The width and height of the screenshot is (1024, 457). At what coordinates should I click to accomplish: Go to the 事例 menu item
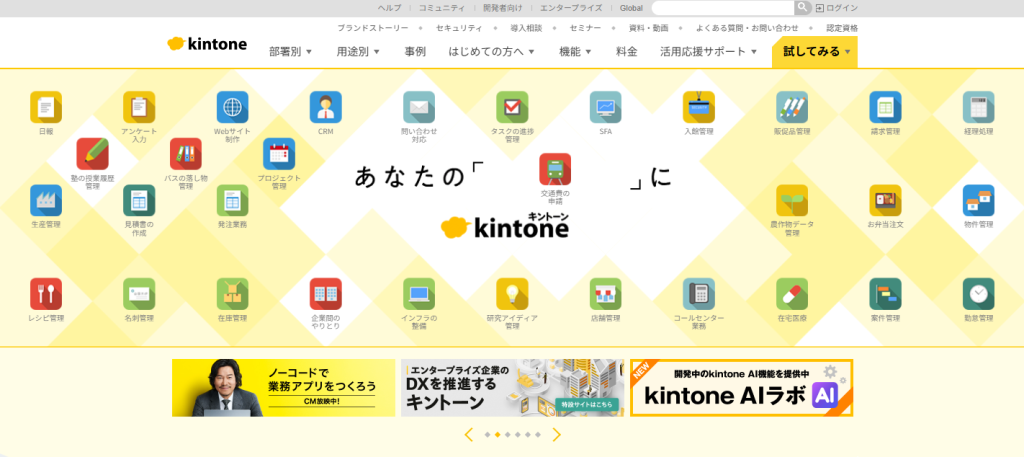point(415,52)
